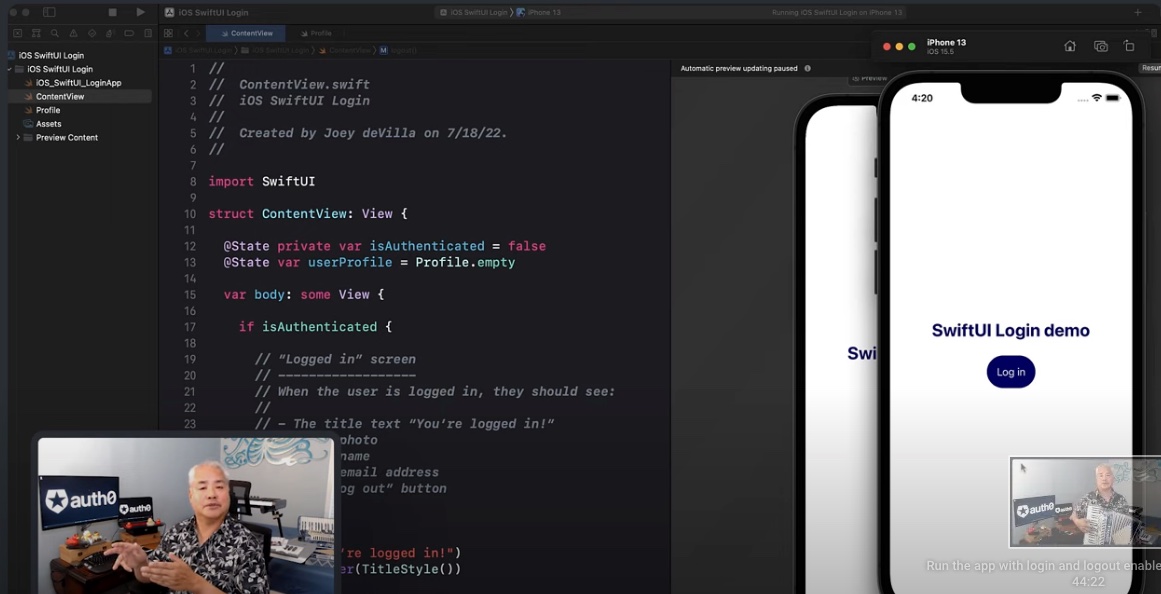Click the userProfile state declaration line
This screenshot has height=594, width=1161.
(x=369, y=262)
